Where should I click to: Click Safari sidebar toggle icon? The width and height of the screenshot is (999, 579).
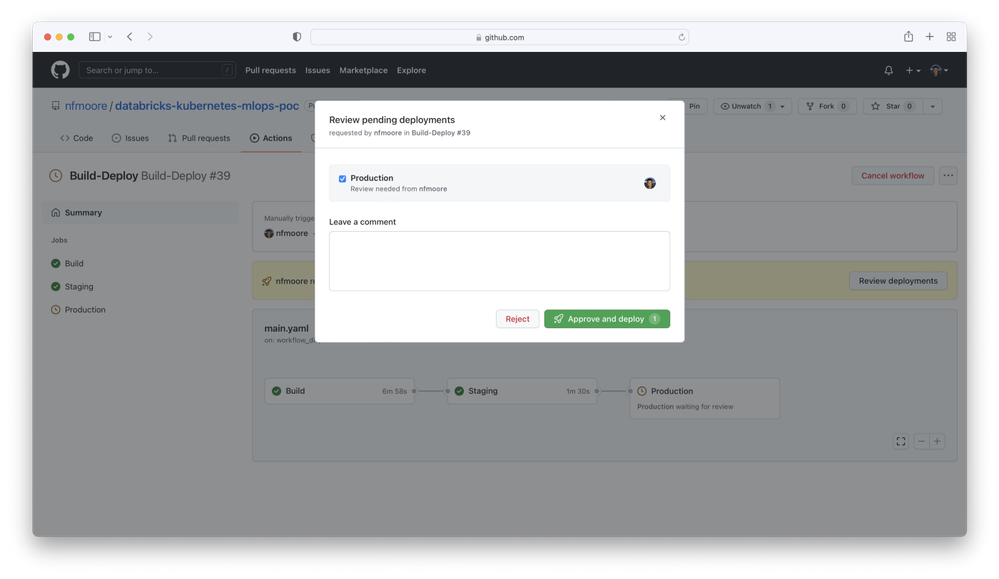[94, 37]
